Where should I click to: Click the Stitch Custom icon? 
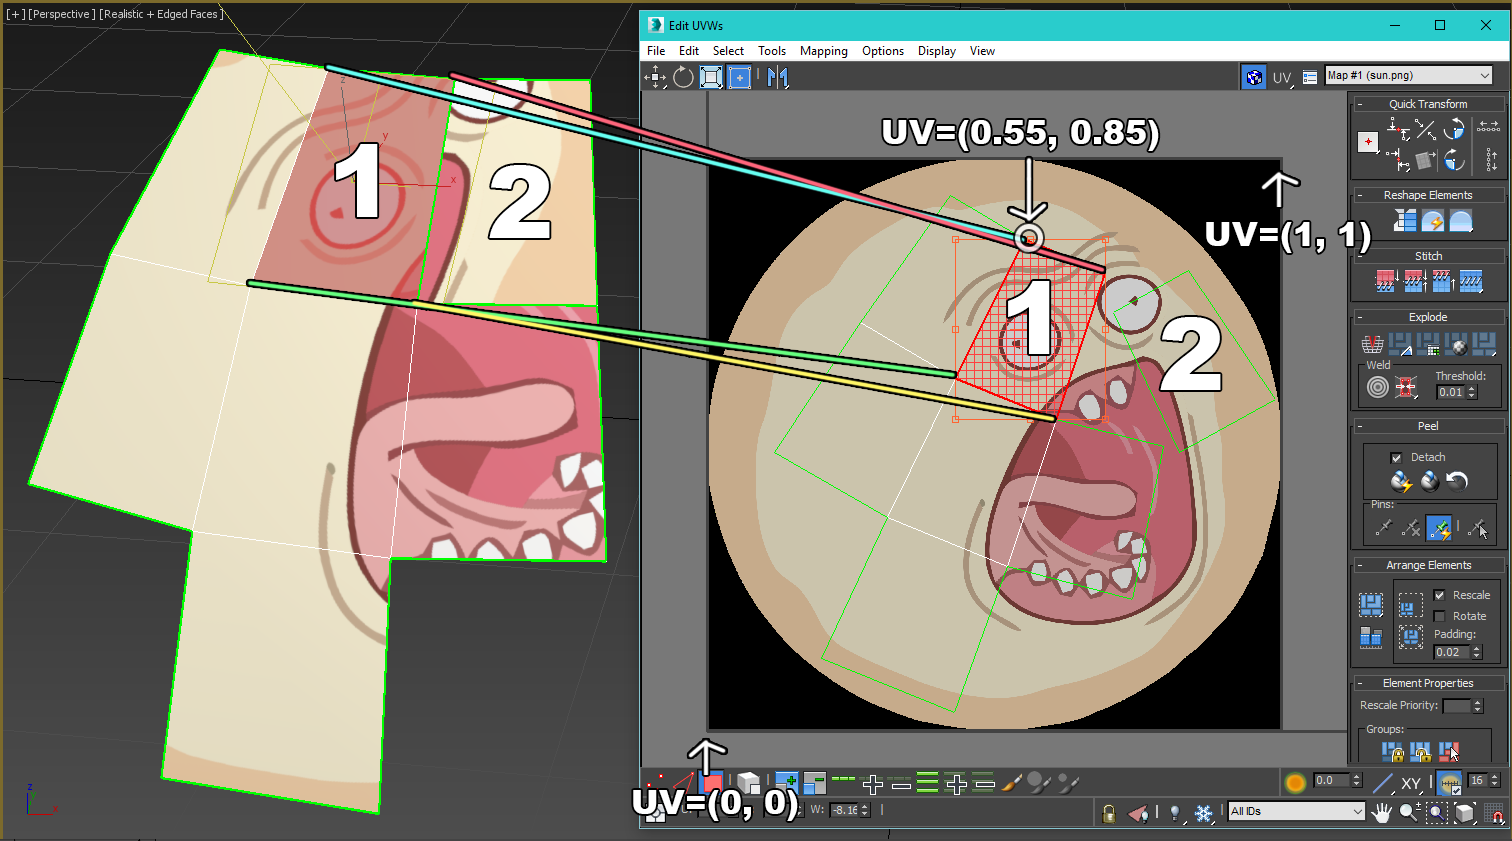click(x=1471, y=281)
